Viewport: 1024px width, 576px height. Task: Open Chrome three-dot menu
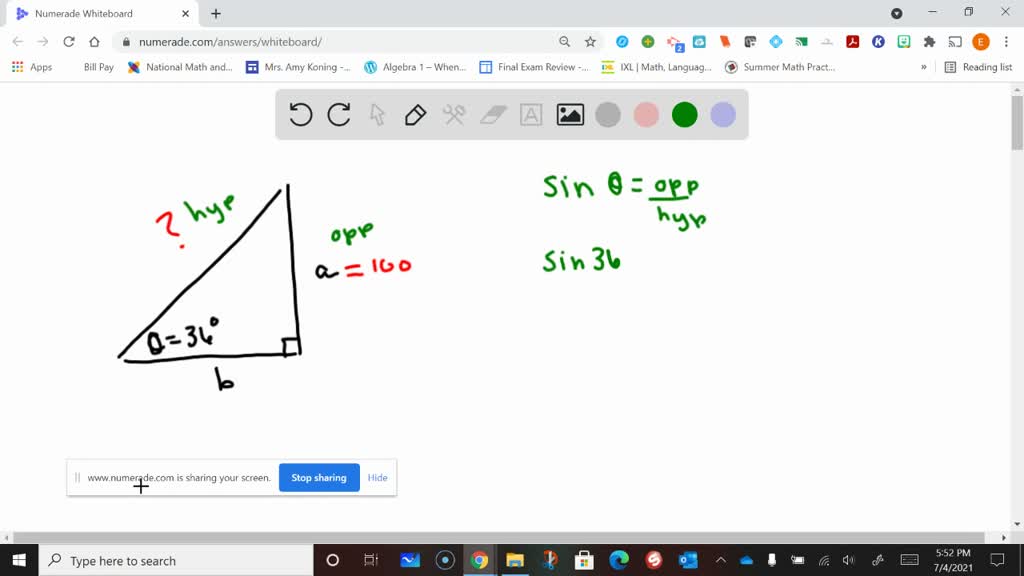pyautogui.click(x=1006, y=41)
